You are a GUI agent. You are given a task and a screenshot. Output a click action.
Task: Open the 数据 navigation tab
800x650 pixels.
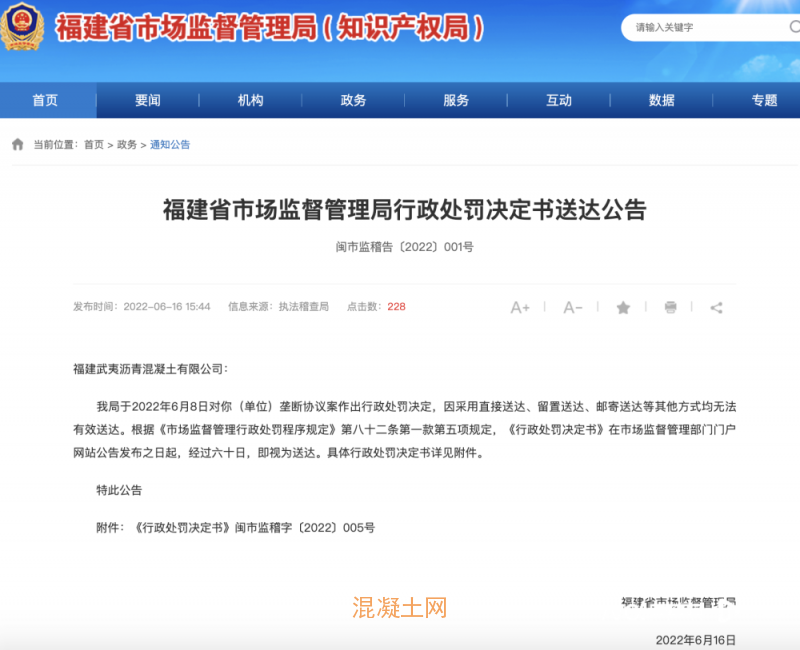point(662,100)
